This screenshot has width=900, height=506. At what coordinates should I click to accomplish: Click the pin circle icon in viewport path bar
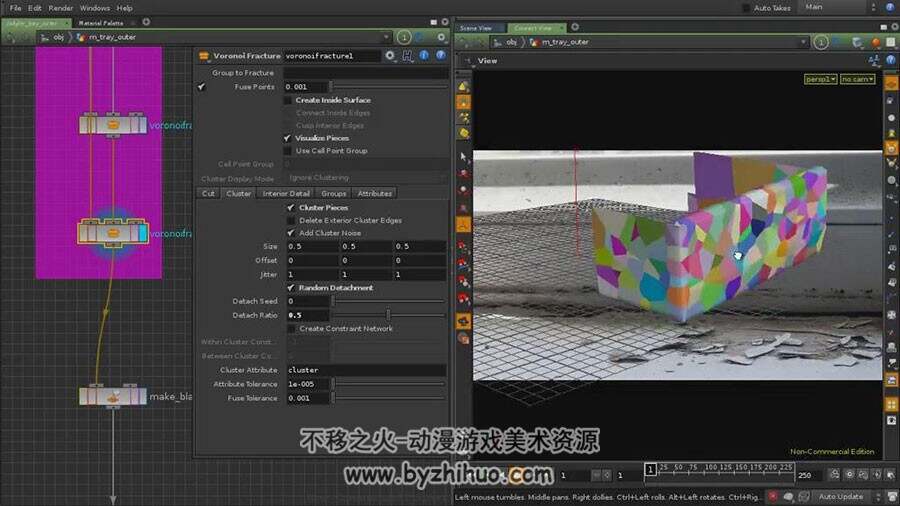tap(821, 42)
